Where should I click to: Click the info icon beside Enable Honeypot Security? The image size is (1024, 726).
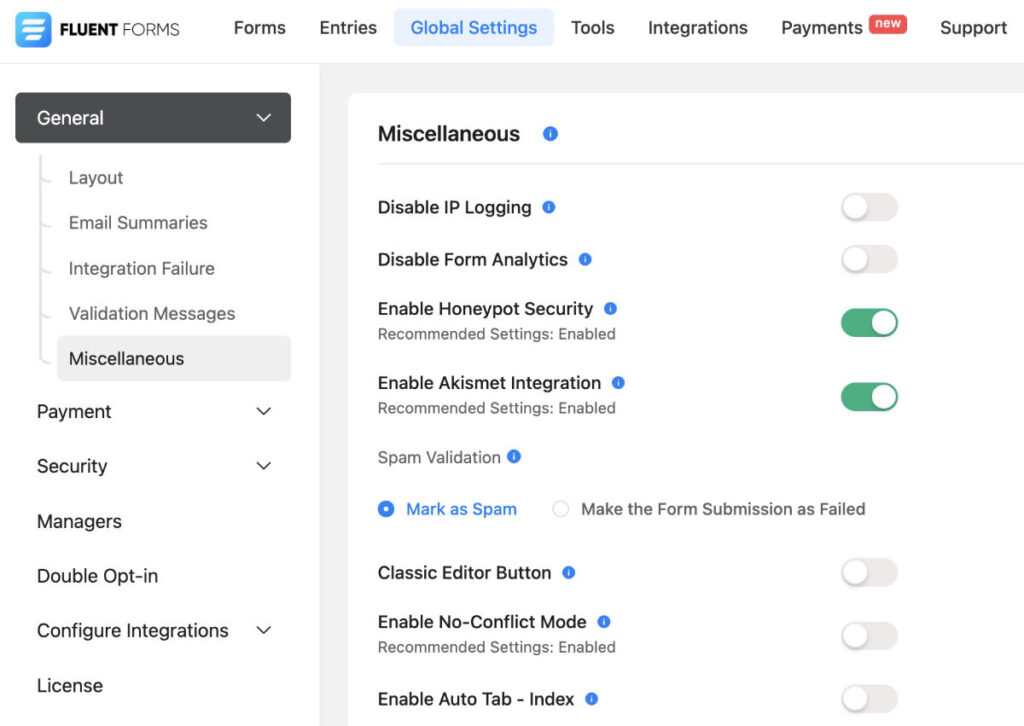coord(609,307)
